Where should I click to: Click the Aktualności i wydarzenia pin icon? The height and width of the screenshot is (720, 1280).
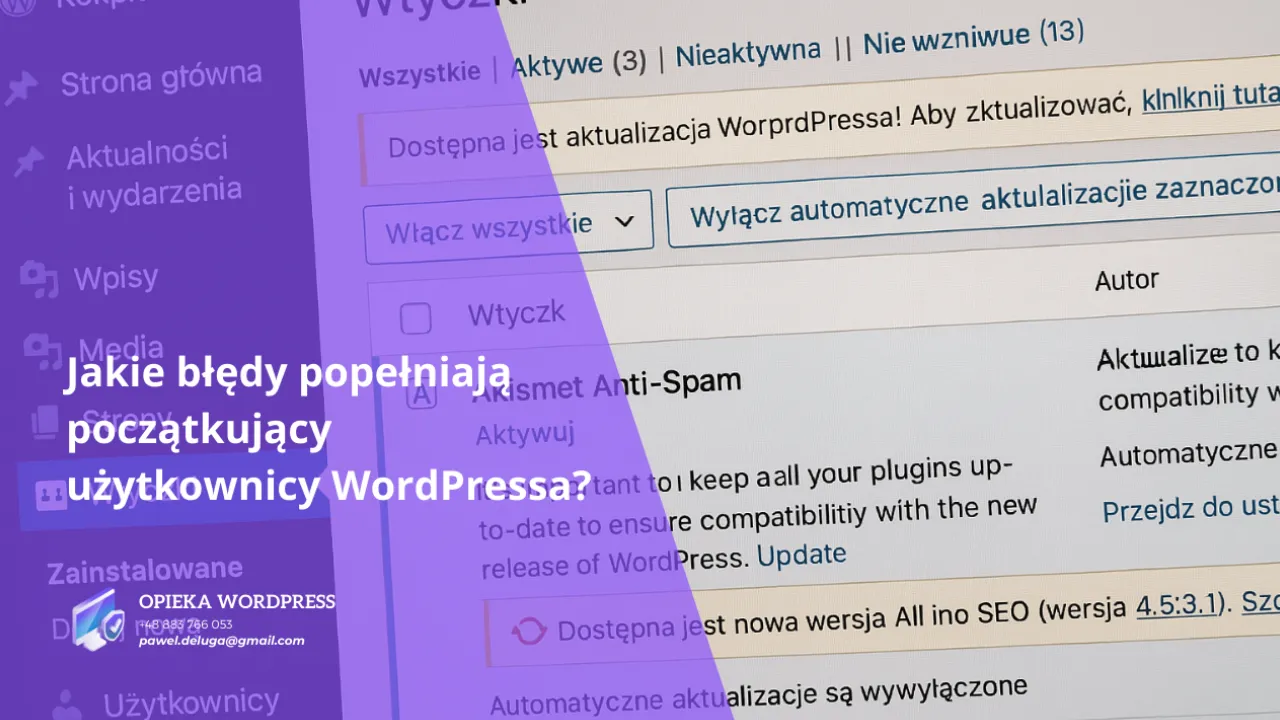29,160
